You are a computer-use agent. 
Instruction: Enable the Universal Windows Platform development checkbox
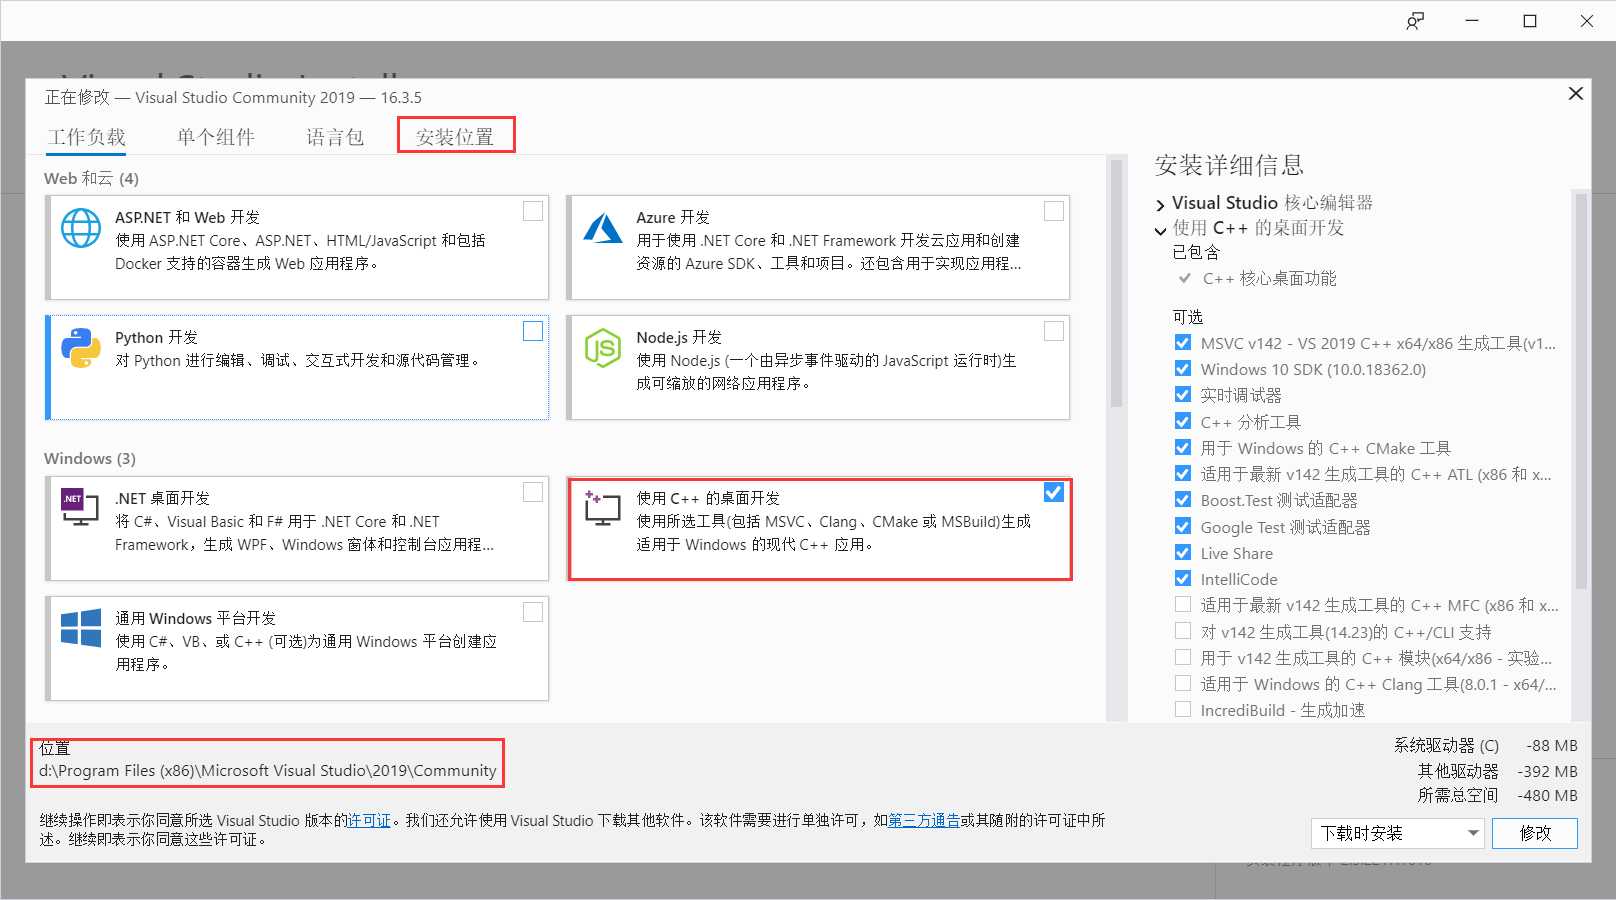pyautogui.click(x=533, y=612)
